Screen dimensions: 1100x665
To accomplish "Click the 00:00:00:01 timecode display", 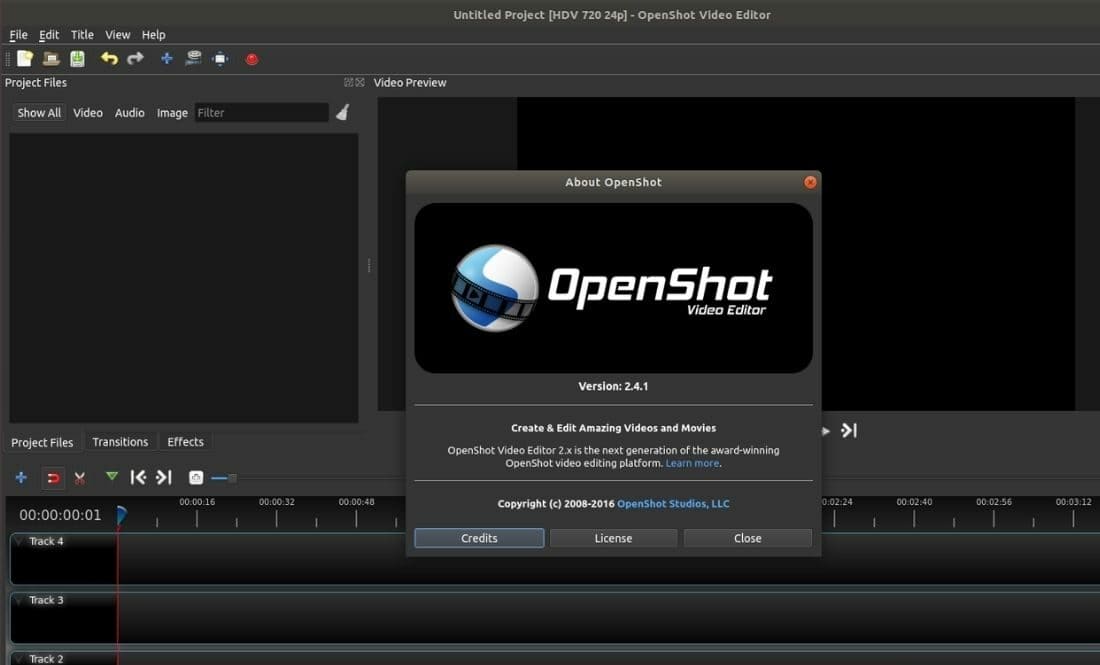I will click(60, 515).
